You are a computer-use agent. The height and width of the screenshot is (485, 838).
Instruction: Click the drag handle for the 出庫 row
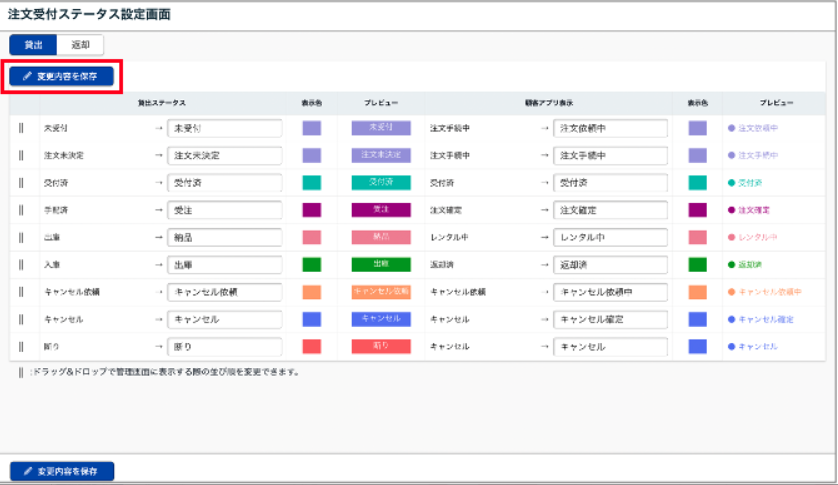20,237
